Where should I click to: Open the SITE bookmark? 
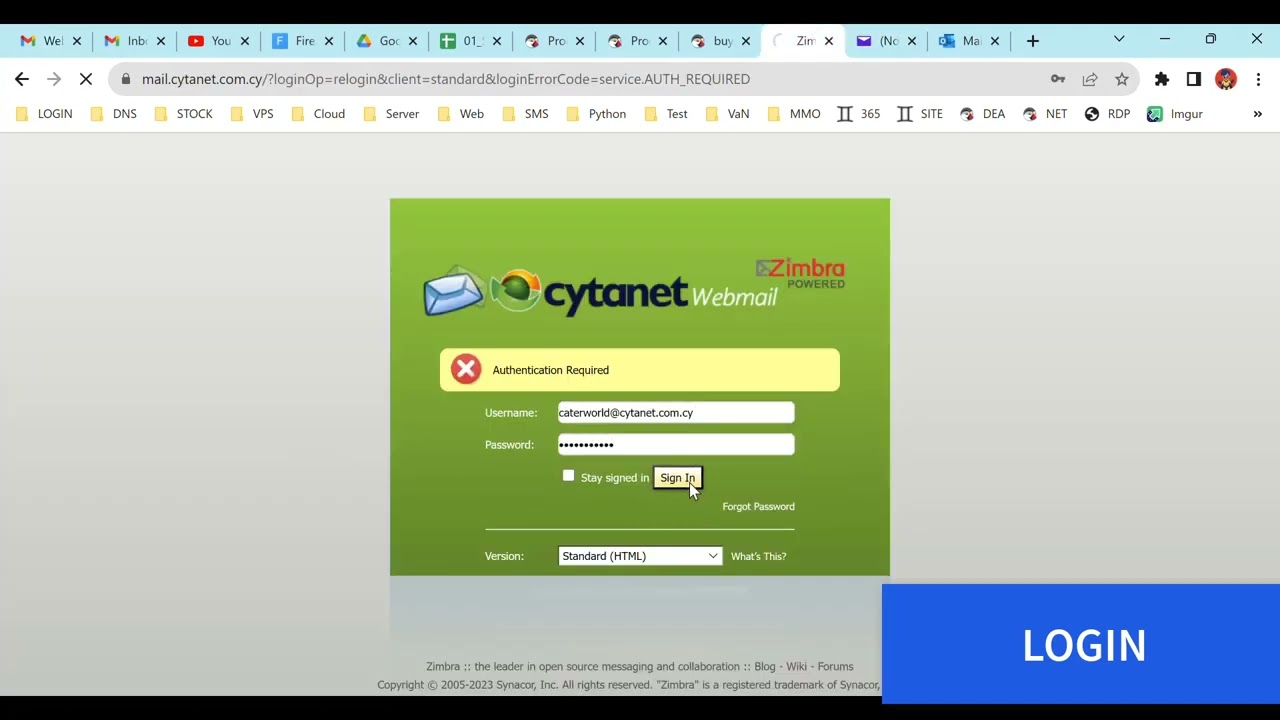920,114
